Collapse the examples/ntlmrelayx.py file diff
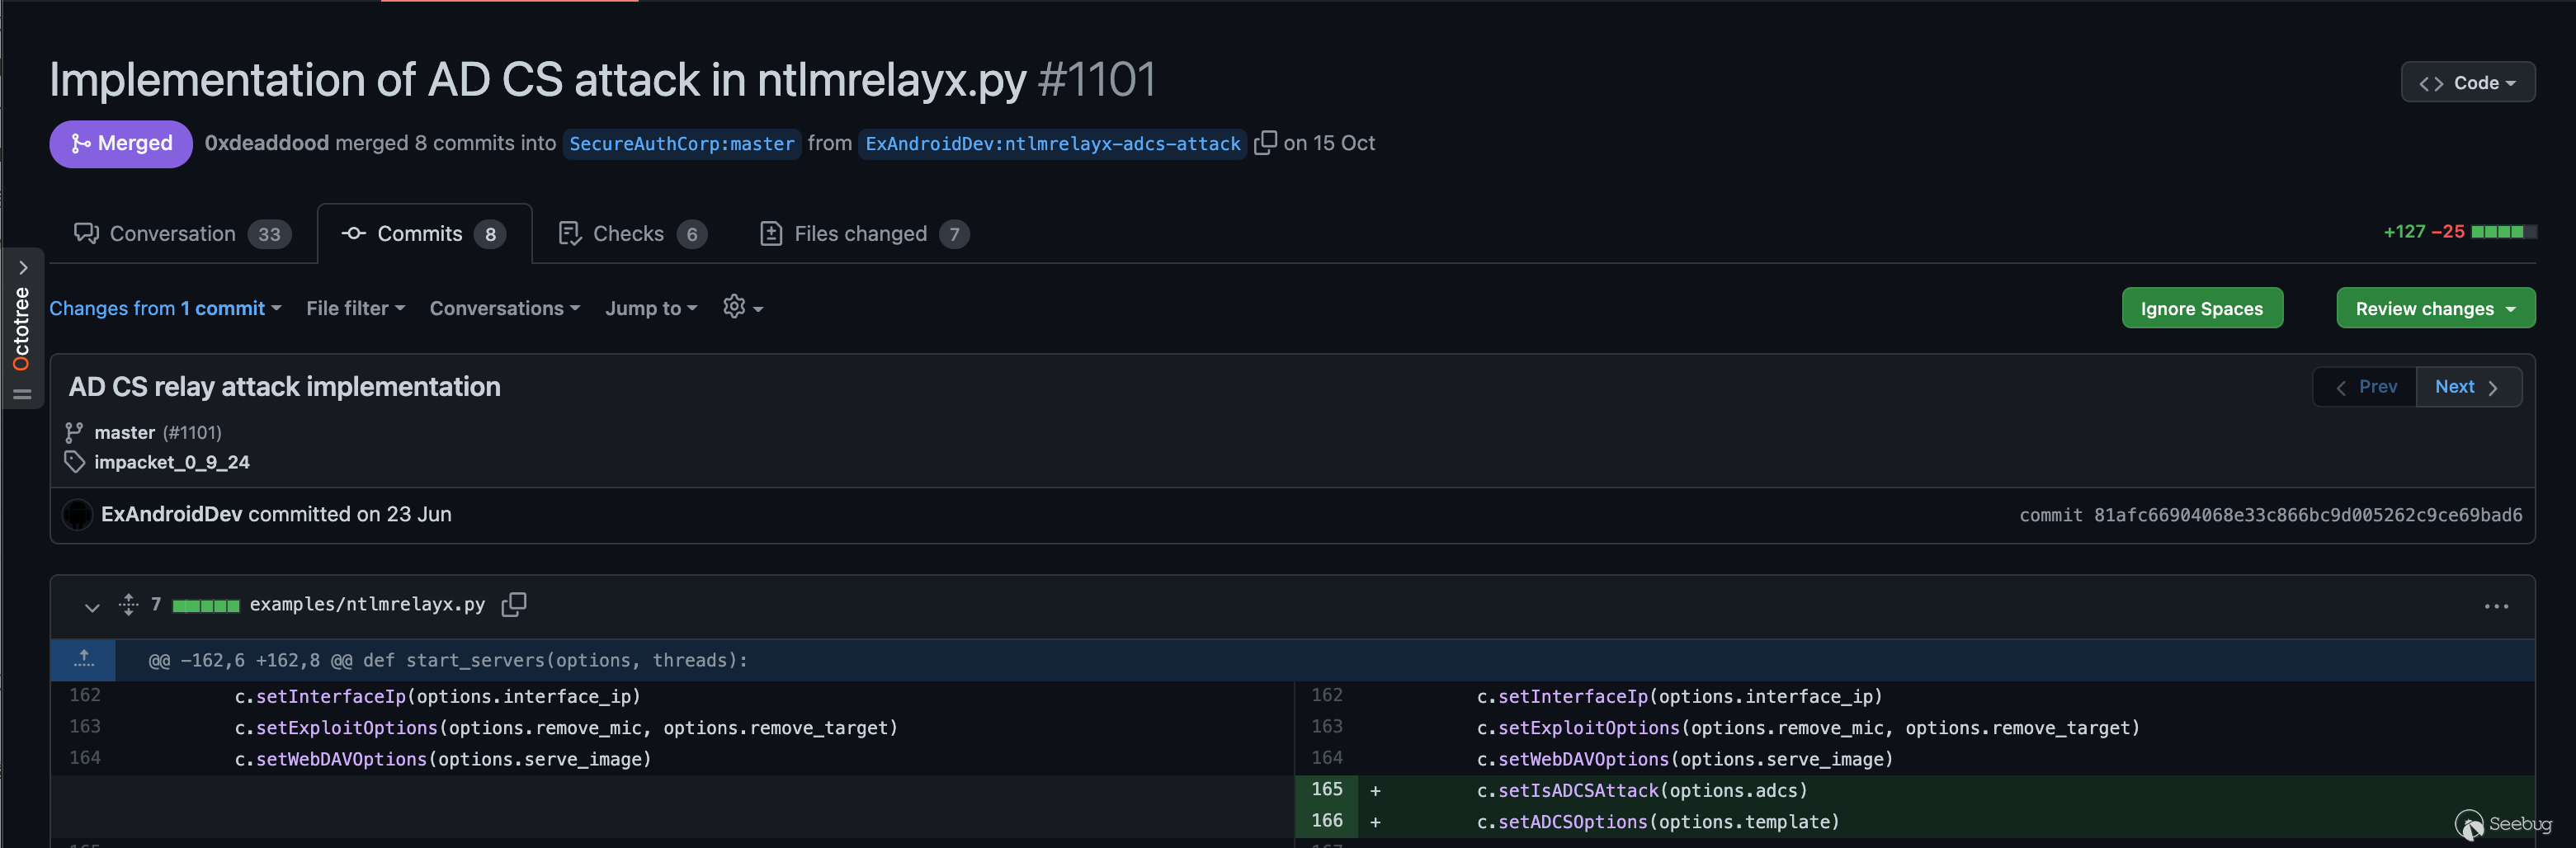 (92, 606)
